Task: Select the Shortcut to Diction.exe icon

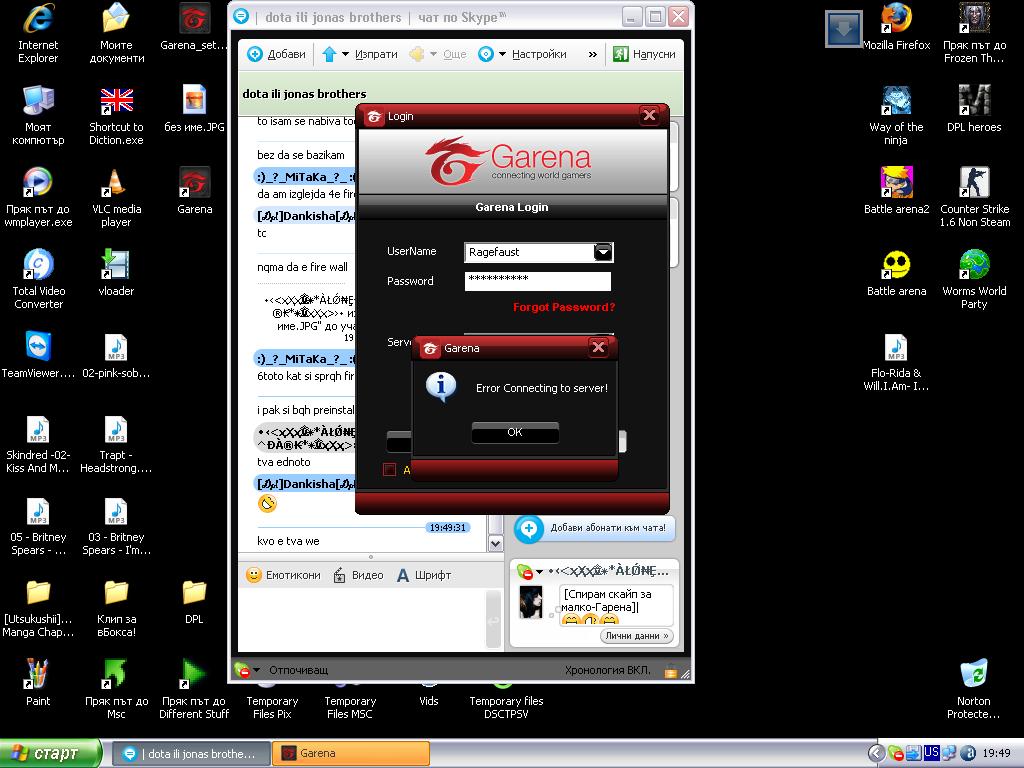Action: pos(116,116)
